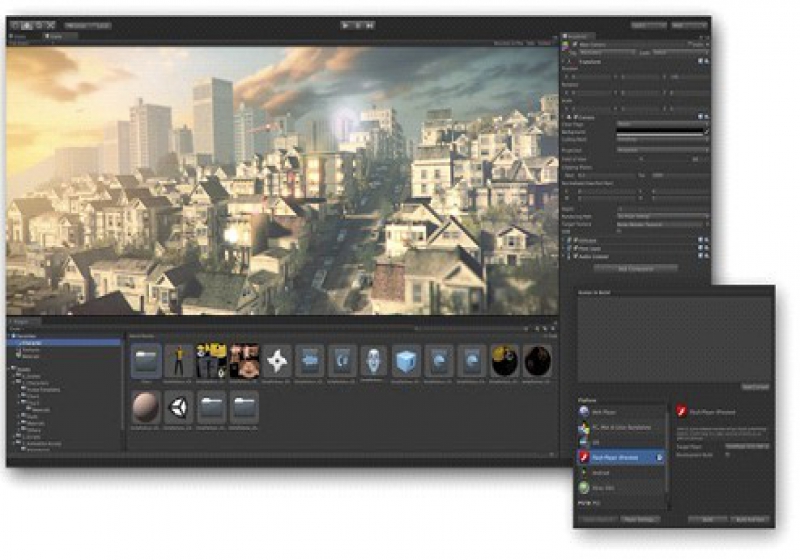The image size is (800, 560).
Task: Open the Tag dropdown in Inspector
Action: (607, 53)
